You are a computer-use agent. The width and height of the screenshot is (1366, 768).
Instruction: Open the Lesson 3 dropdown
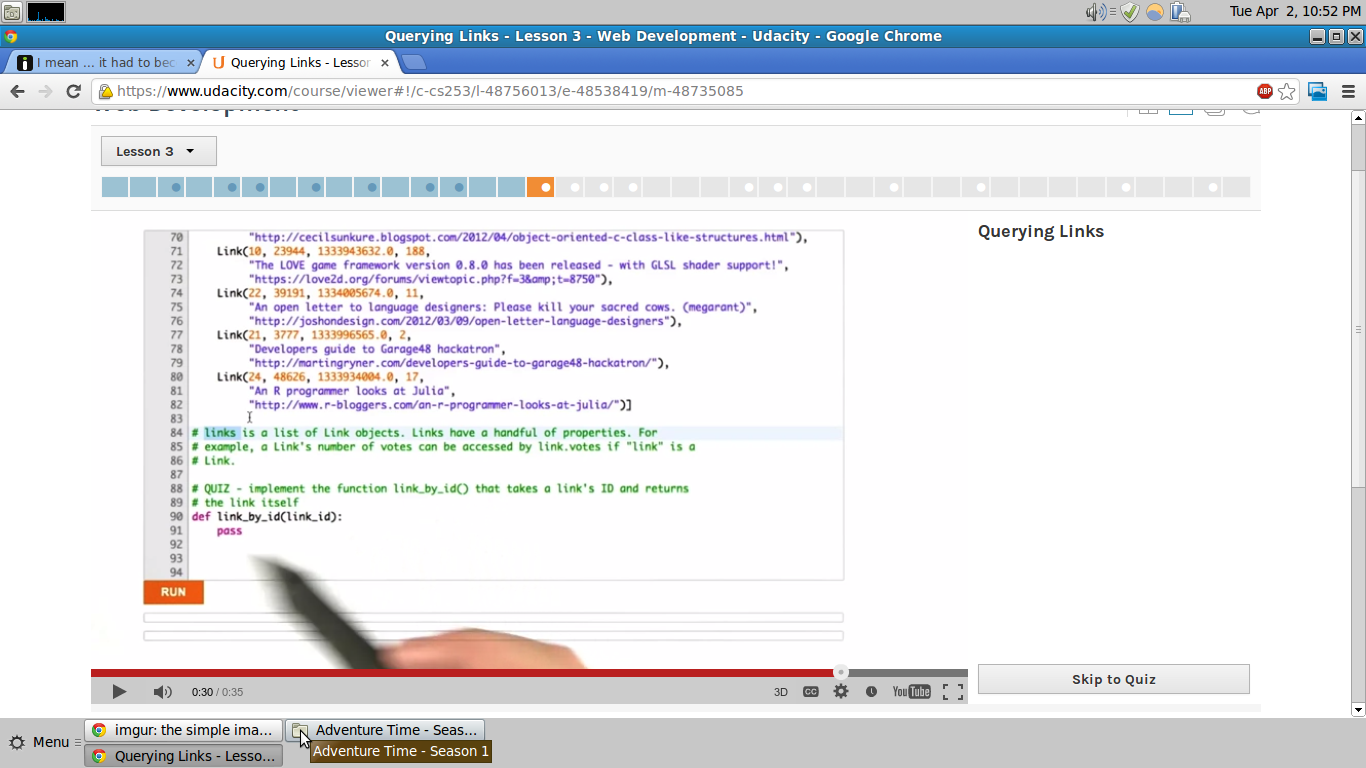[x=158, y=151]
